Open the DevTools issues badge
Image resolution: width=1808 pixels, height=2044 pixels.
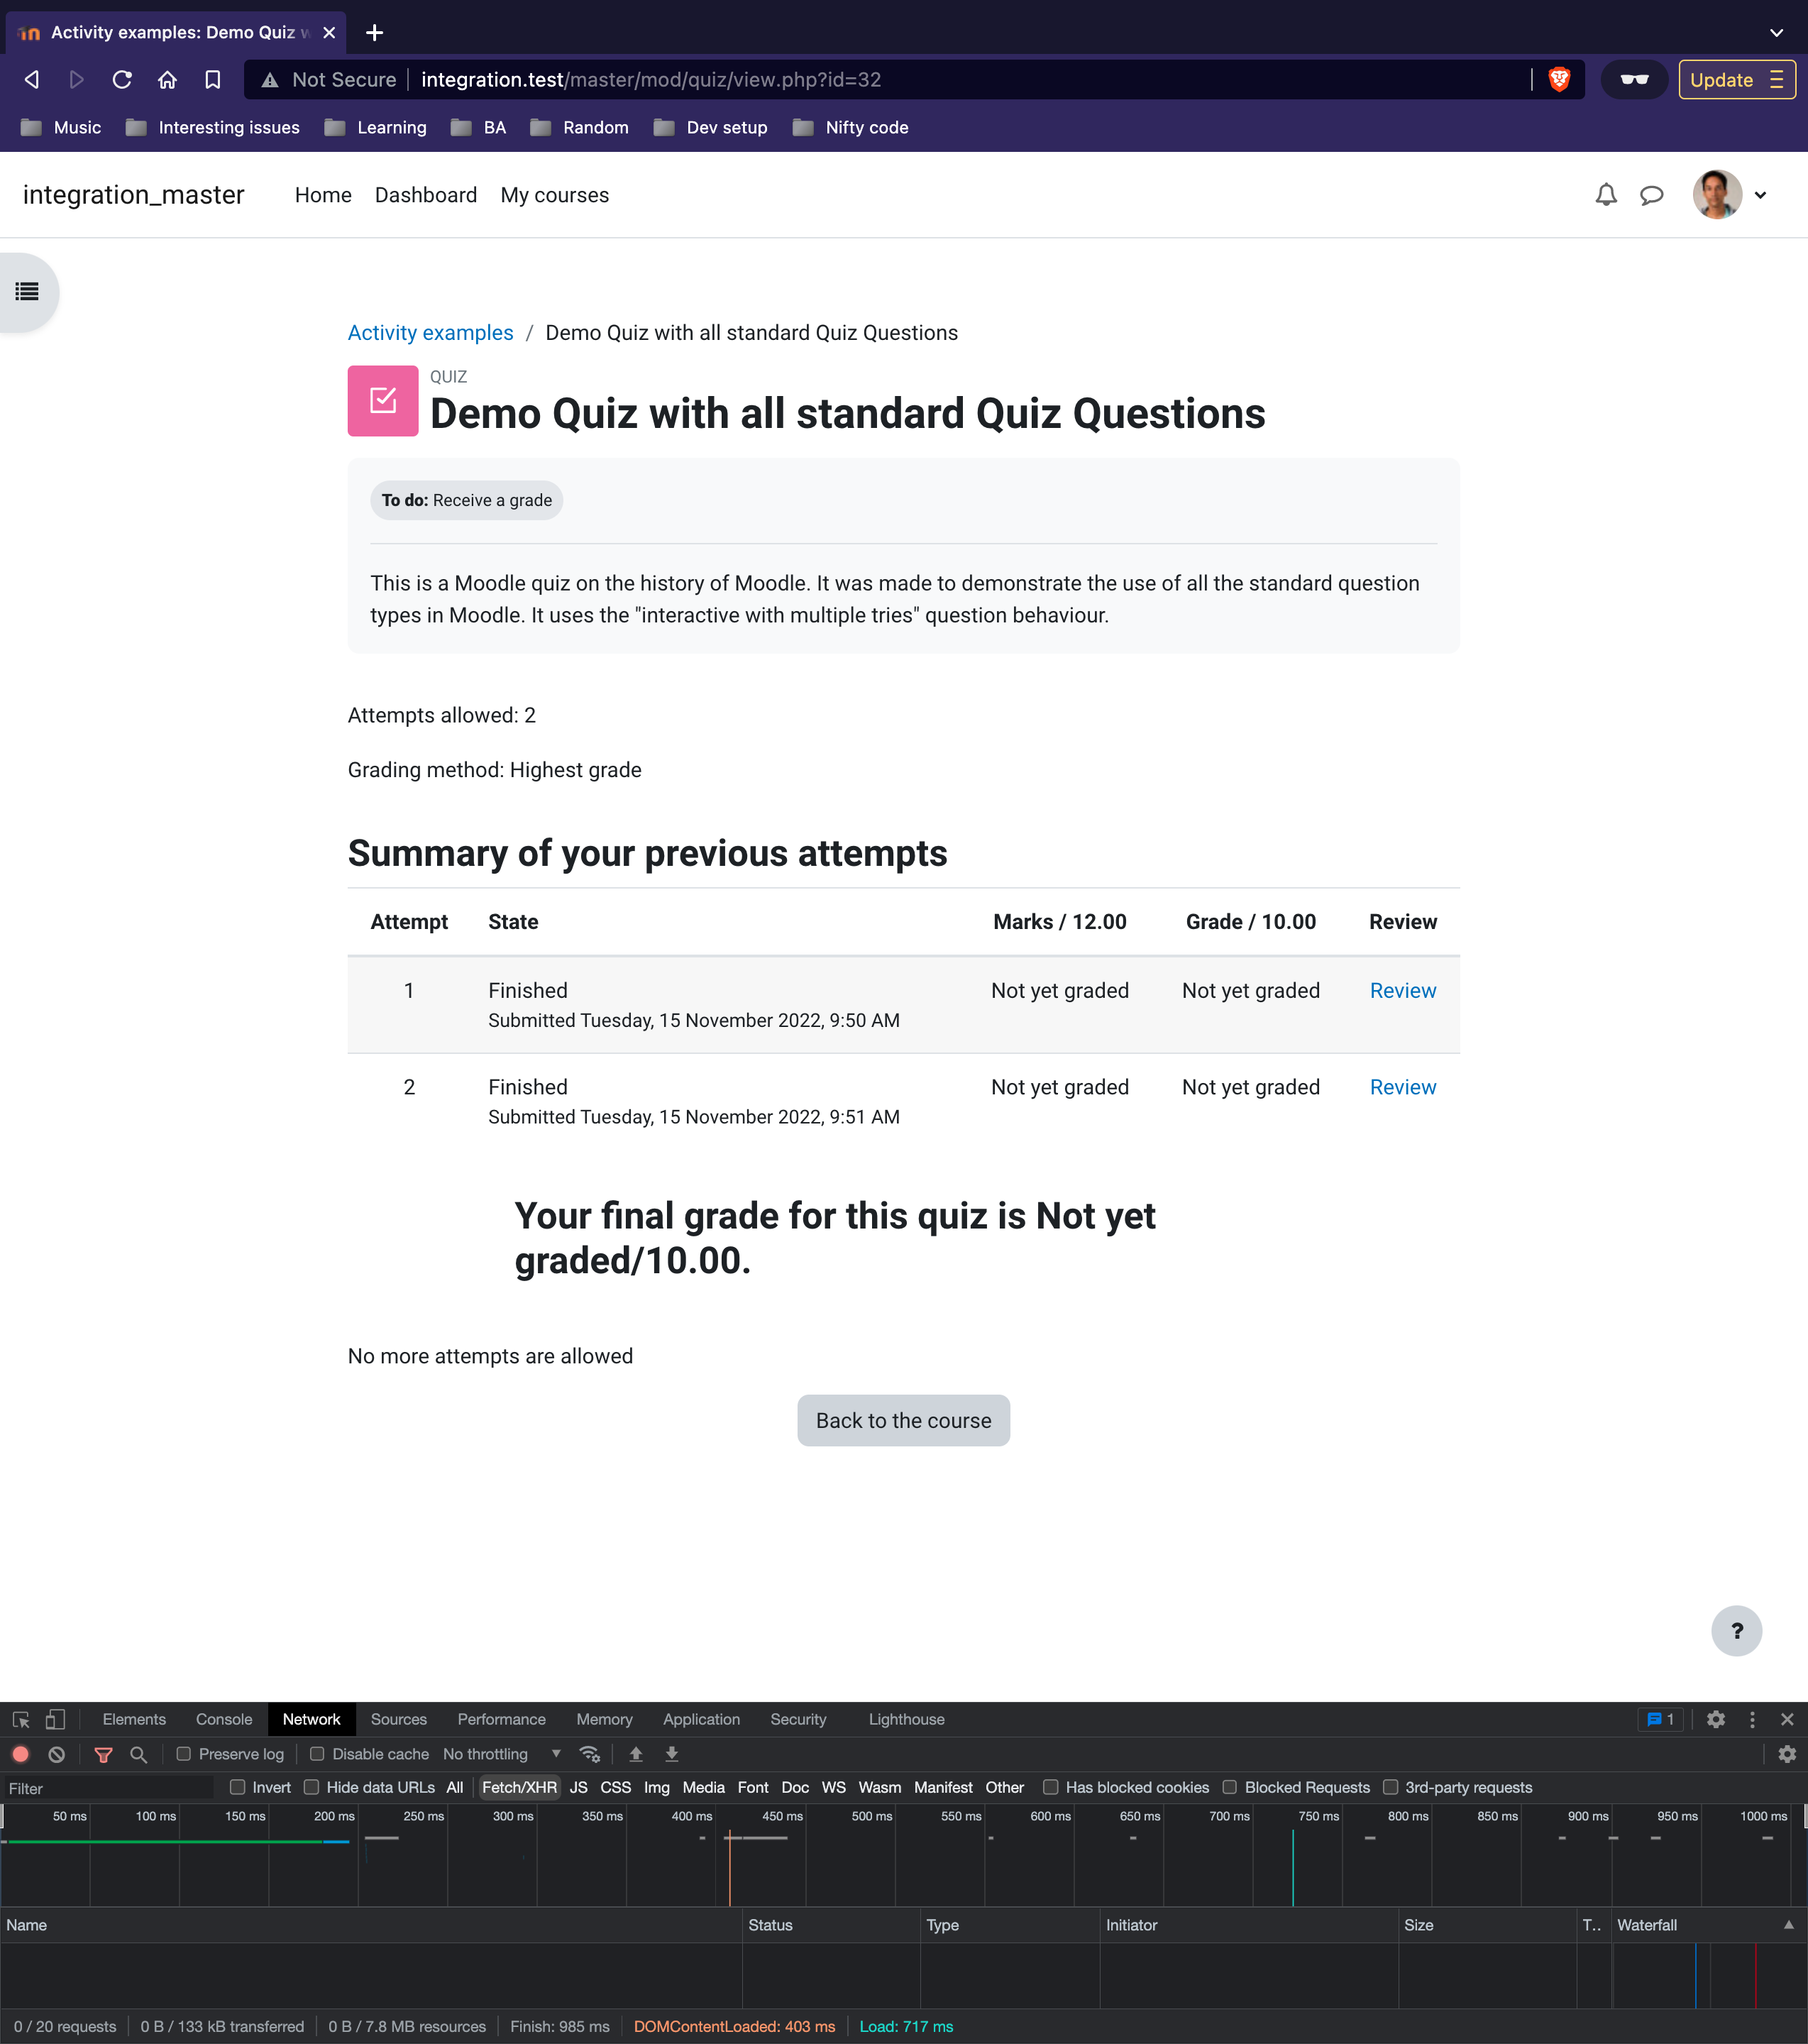click(x=1661, y=1719)
